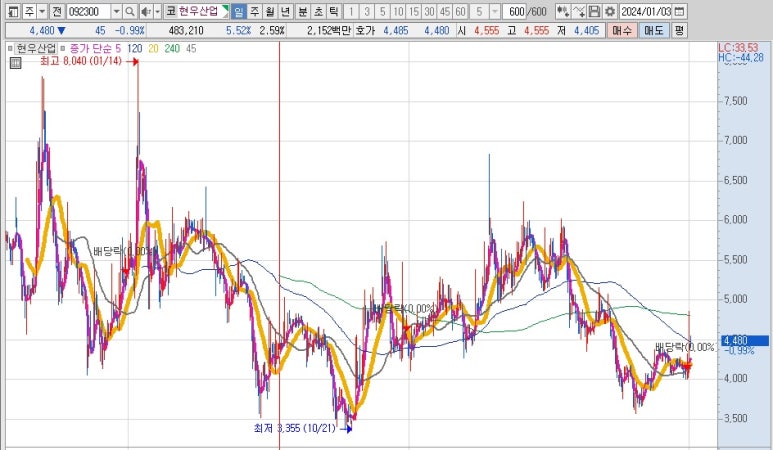Click the LC:33.53 indicator text
The image size is (773, 450).
738,48
